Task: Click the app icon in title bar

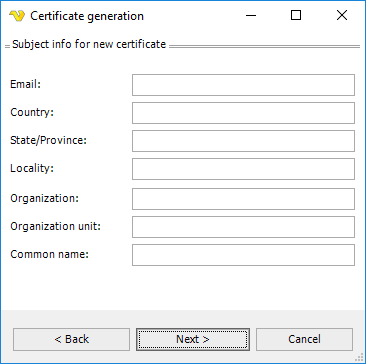Action: click(17, 16)
